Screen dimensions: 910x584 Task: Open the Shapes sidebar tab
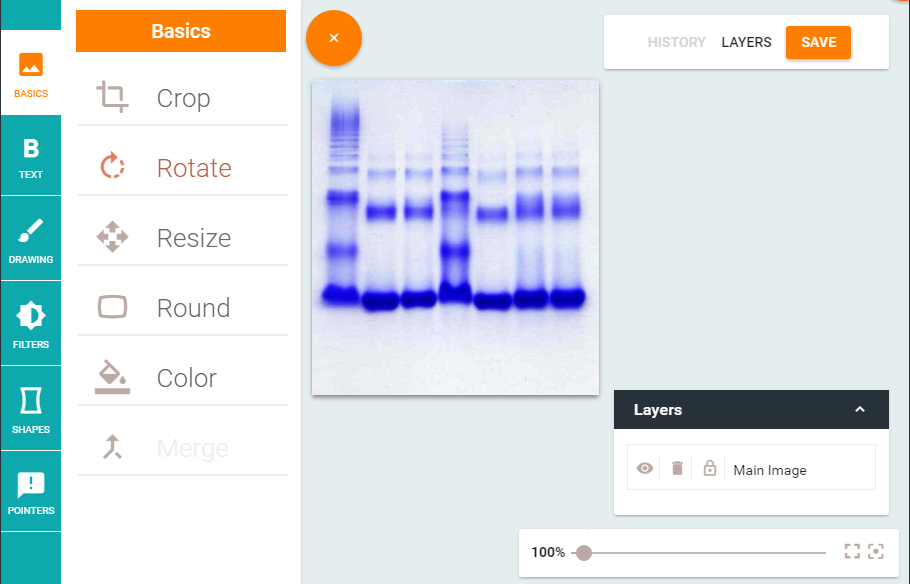31,411
